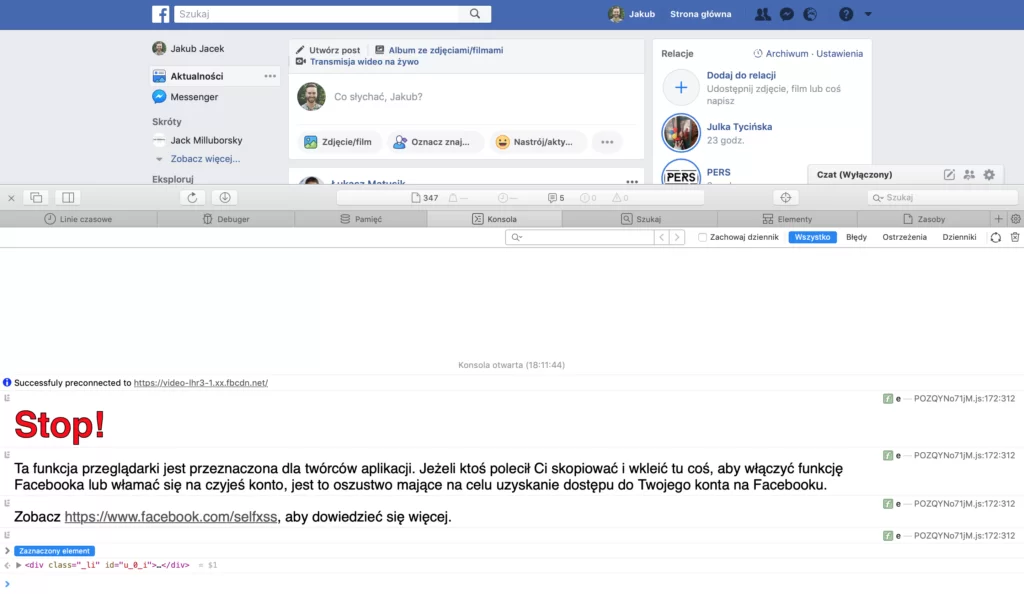This screenshot has width=1024, height=594.
Task: Click Transmisja wideo na żywo
Action: 357,61
